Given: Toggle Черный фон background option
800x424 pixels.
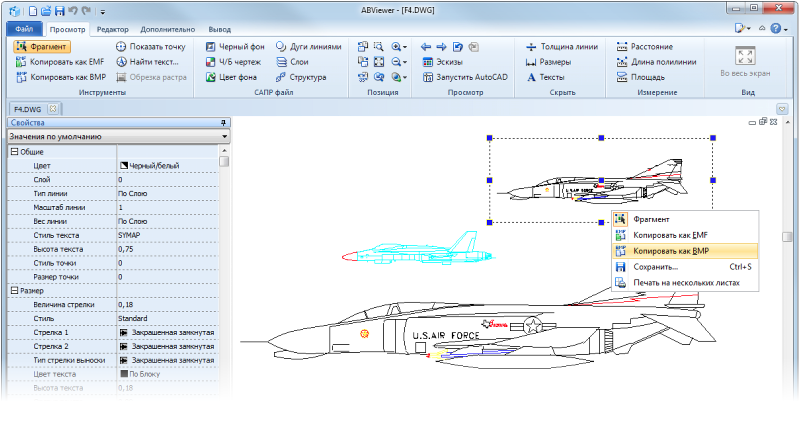Looking at the screenshot, I should tap(235, 46).
